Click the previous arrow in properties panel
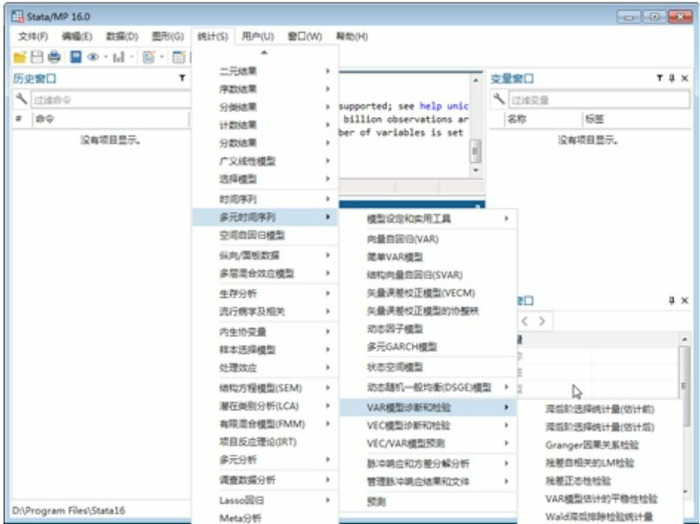 pyautogui.click(x=525, y=321)
